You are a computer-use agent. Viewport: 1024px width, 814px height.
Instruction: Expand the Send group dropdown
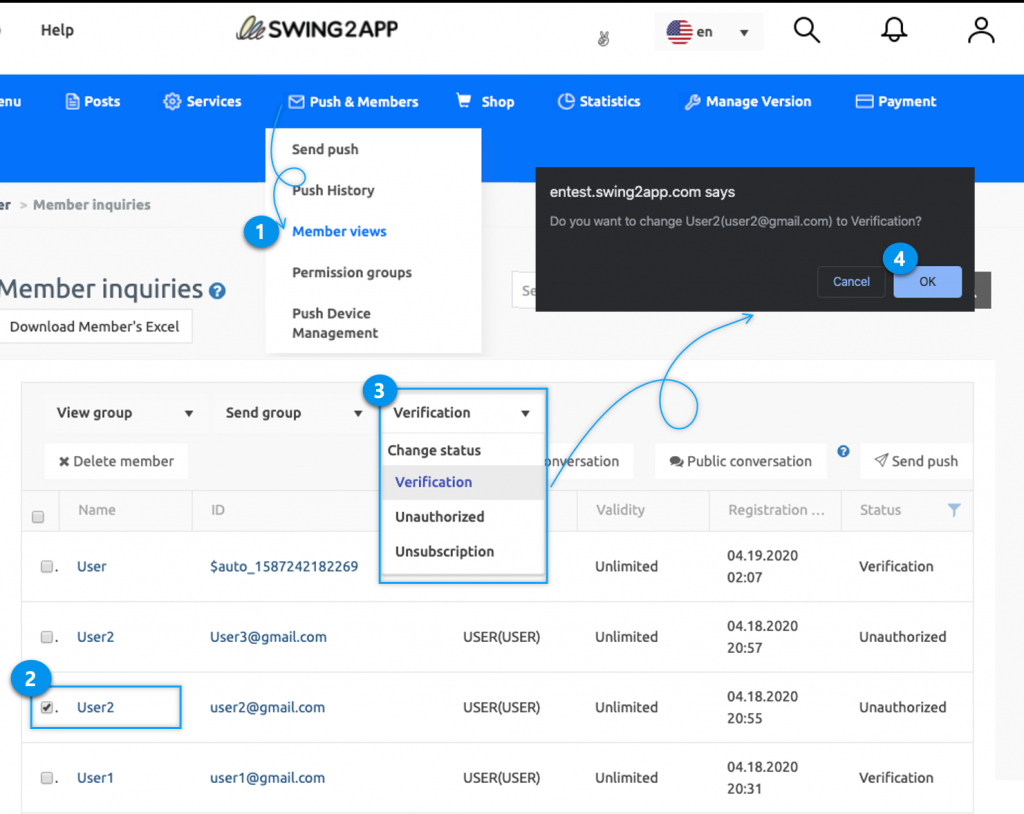pyautogui.click(x=290, y=412)
